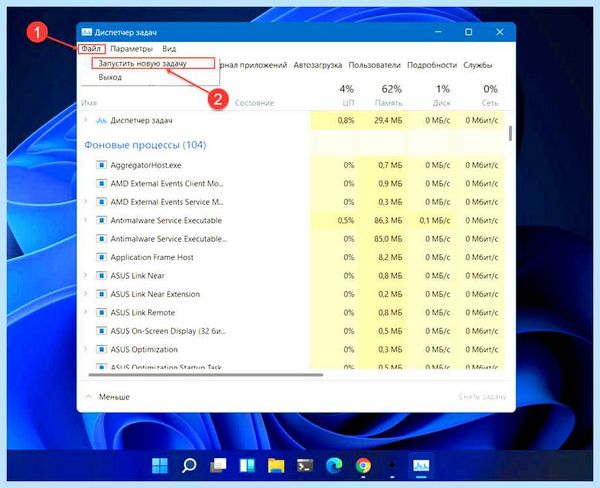Image resolution: width=600 pixels, height=488 pixels.
Task: Click the 86,3 МБ memory value
Action: click(388, 220)
